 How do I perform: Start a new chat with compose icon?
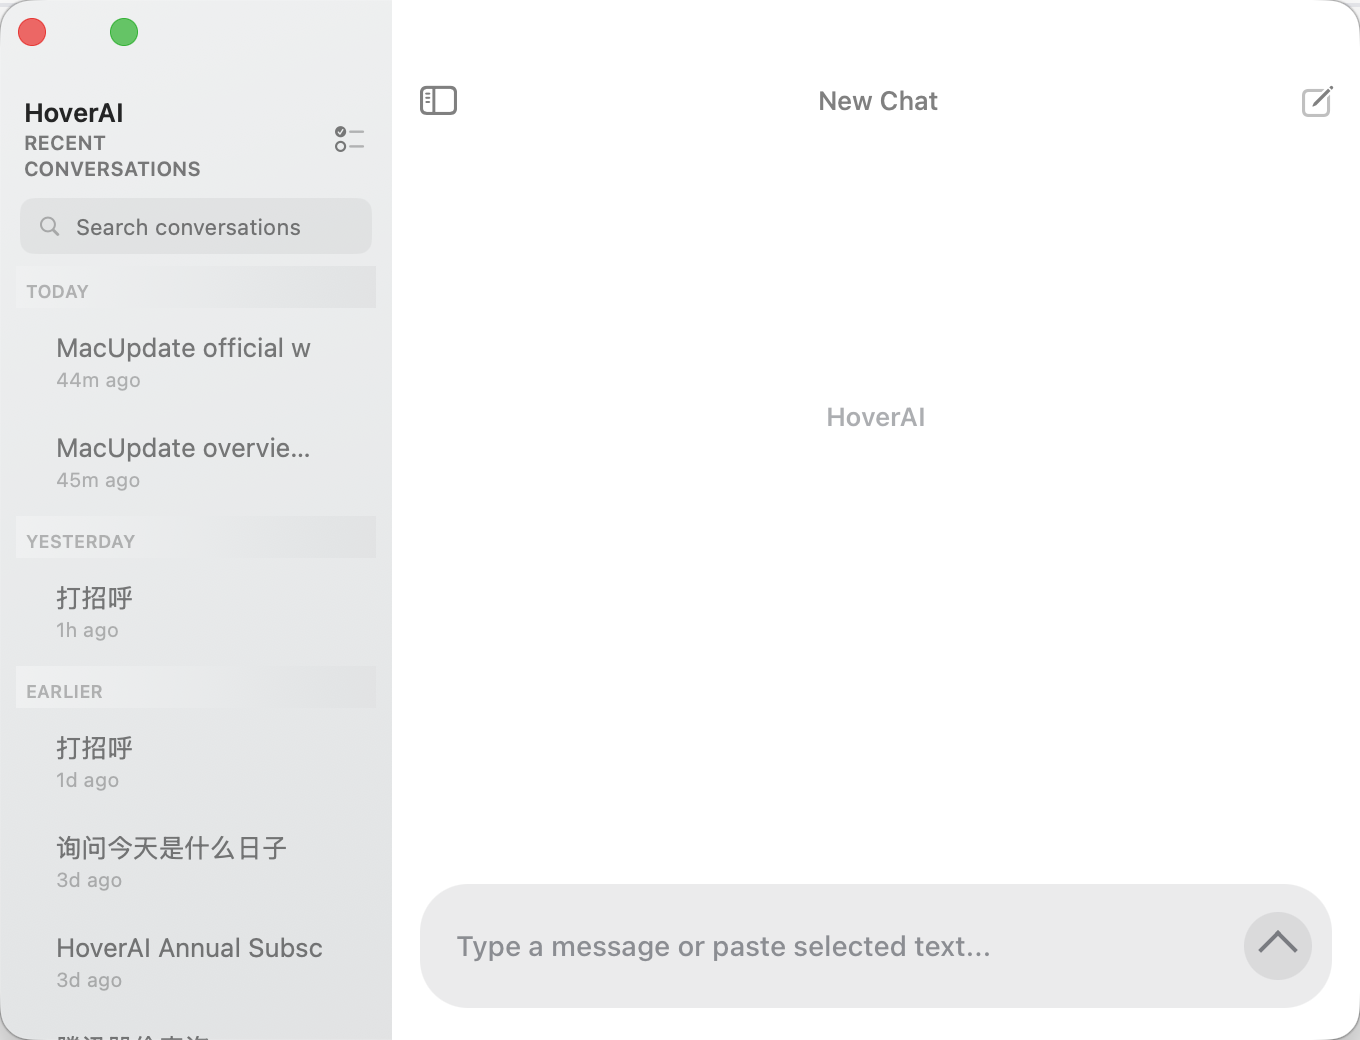tap(1317, 101)
